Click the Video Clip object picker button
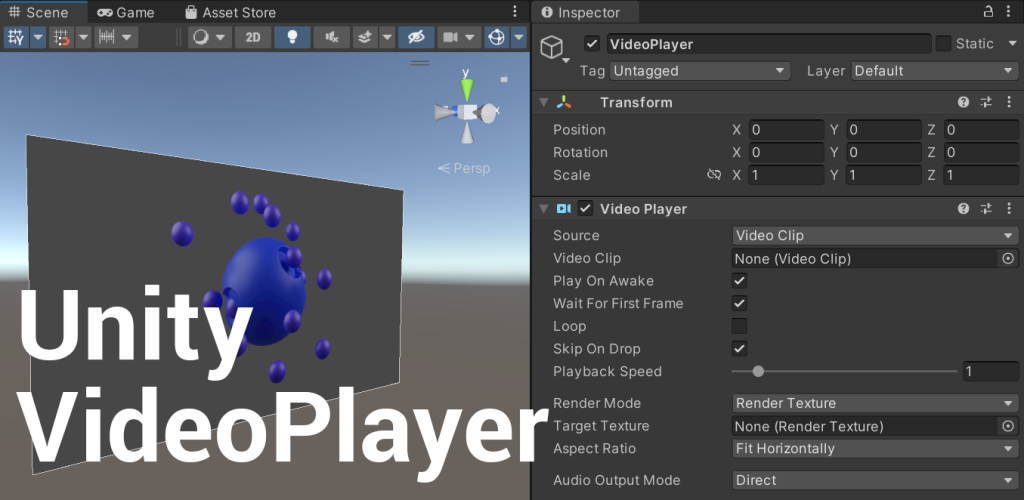 pyautogui.click(x=1008, y=258)
